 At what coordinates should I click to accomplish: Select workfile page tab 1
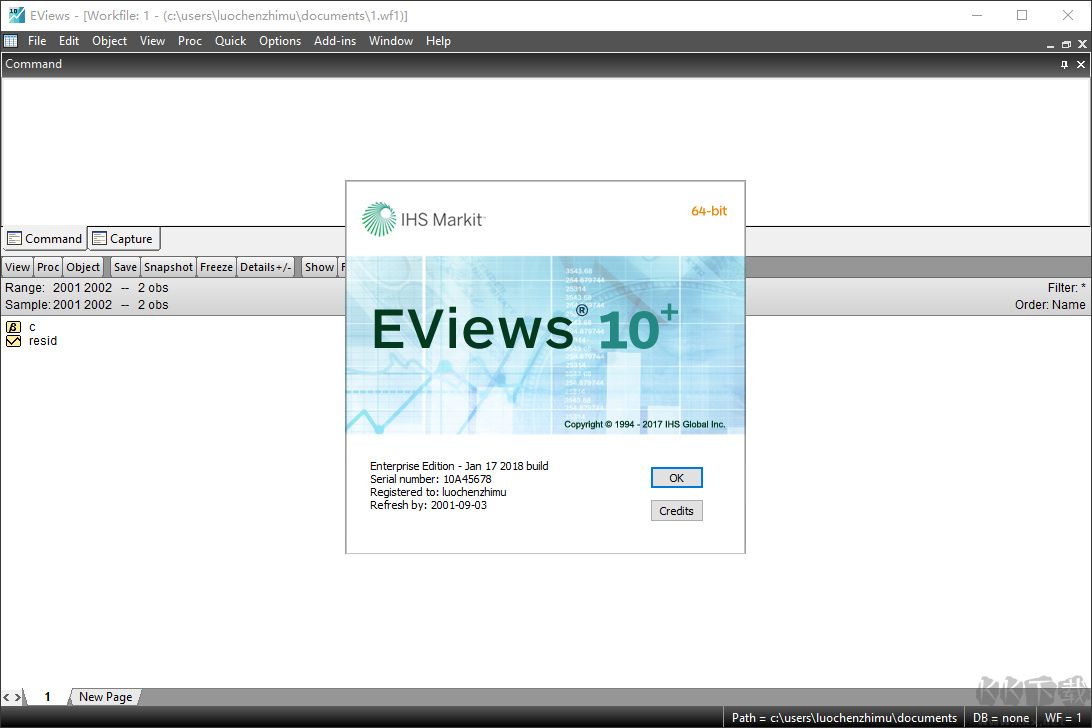click(47, 697)
